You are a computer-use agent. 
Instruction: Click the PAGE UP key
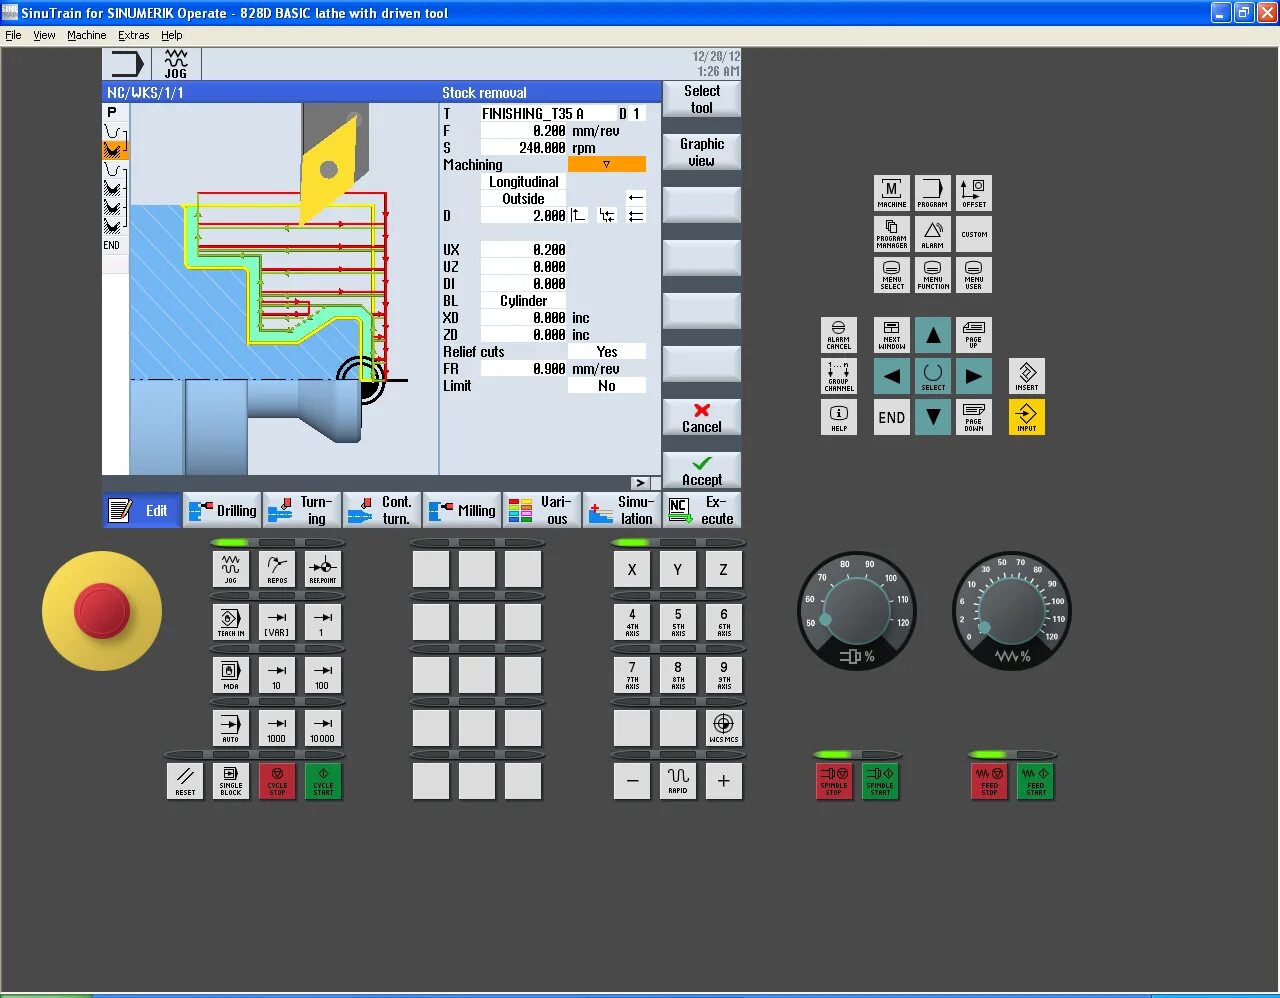974,335
